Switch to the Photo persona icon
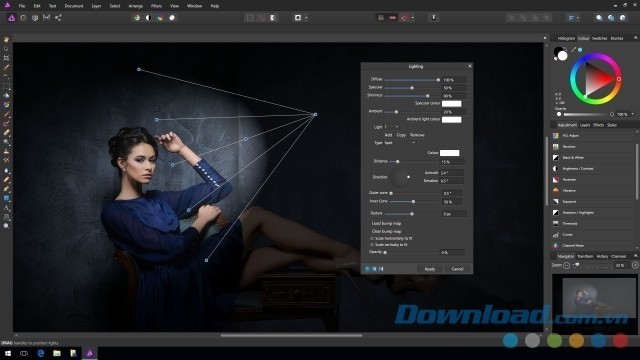 (x=11, y=18)
